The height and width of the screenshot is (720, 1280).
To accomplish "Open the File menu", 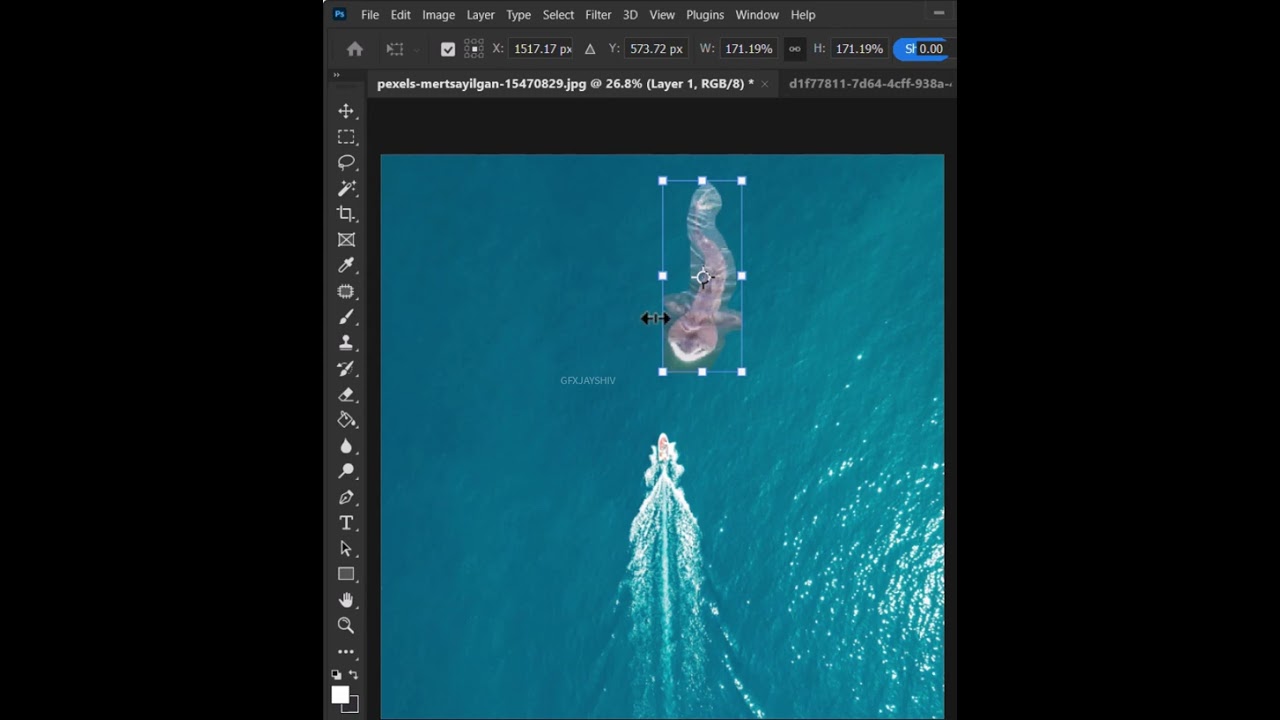I will pos(370,15).
